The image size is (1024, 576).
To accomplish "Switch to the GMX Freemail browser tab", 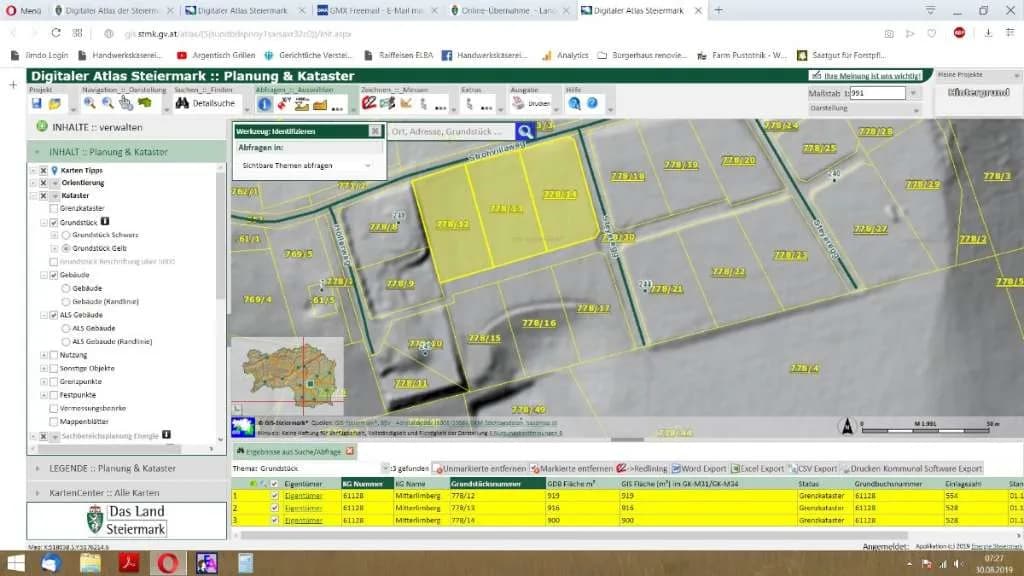I will (x=376, y=10).
